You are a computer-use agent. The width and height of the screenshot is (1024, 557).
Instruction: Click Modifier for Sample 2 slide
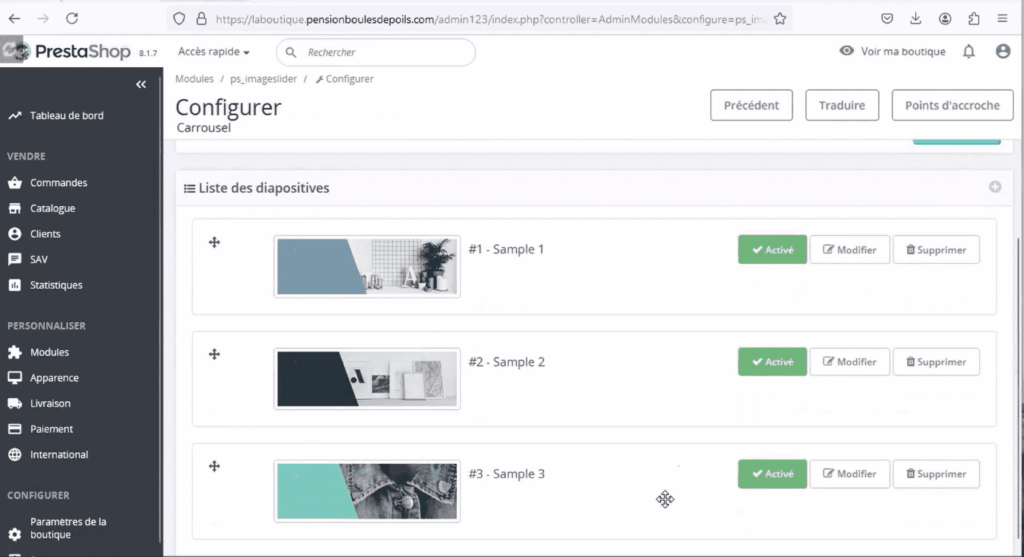point(850,362)
